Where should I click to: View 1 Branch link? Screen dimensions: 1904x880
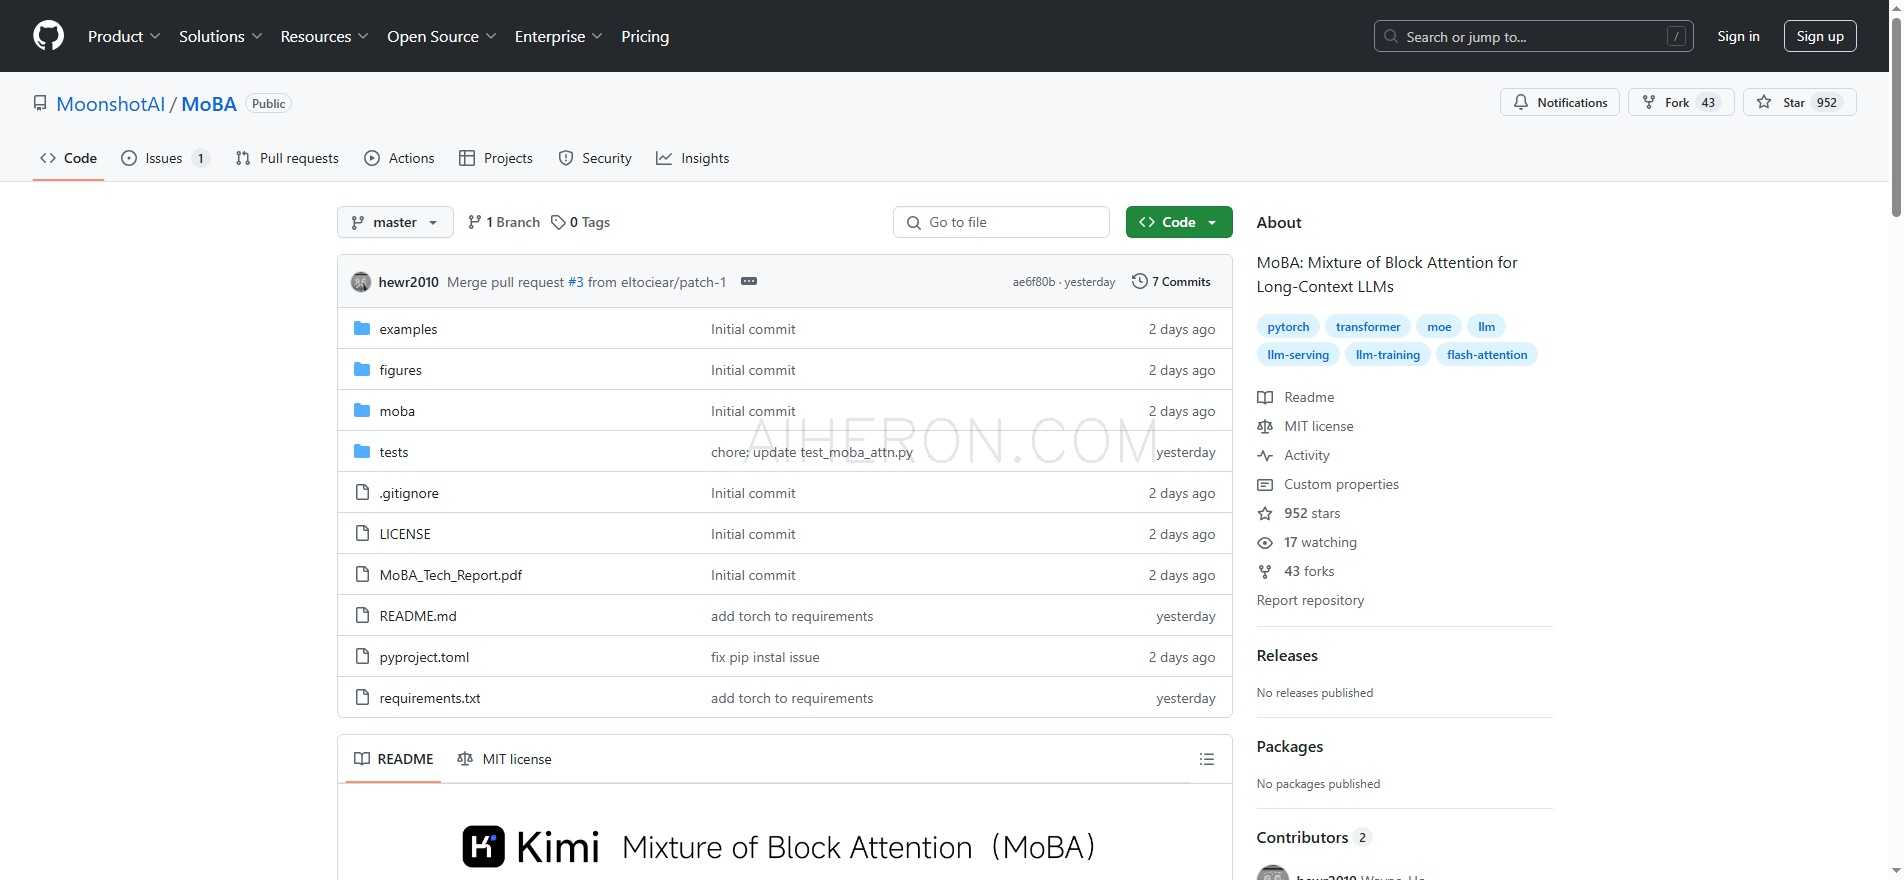coord(503,222)
